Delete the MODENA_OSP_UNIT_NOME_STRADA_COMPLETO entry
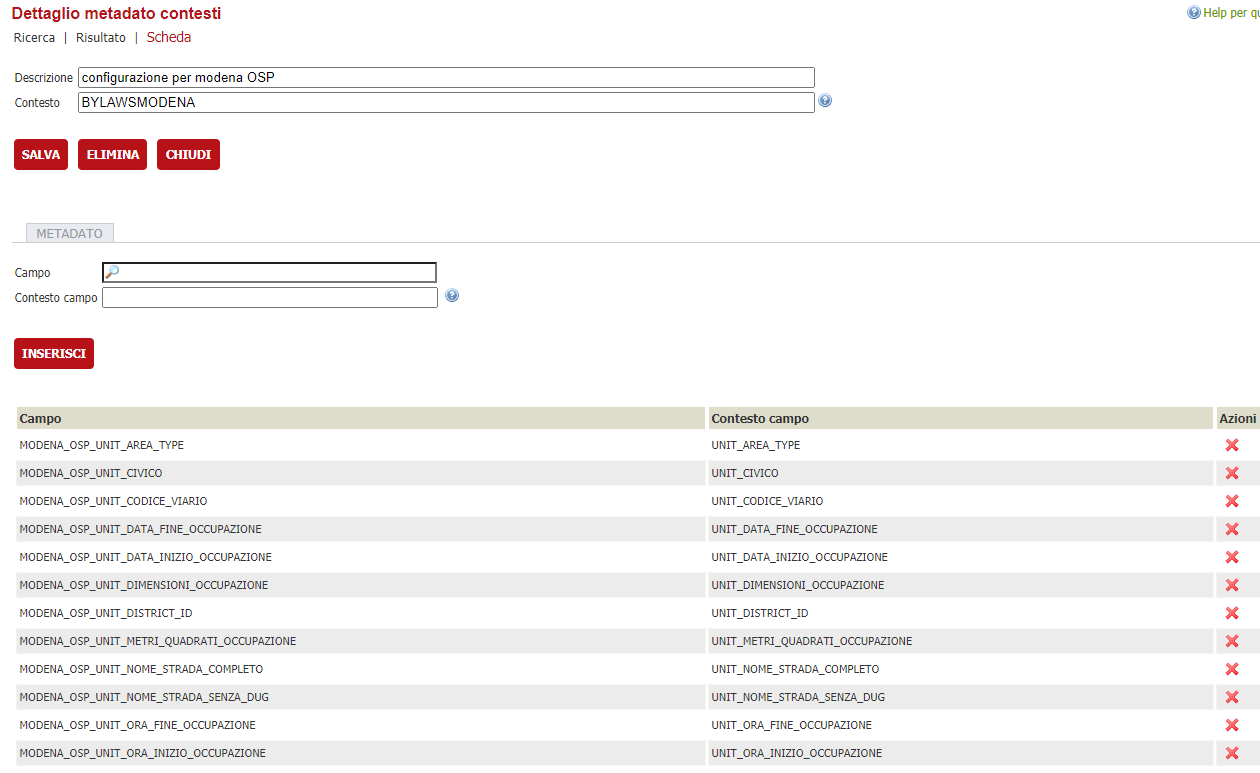This screenshot has width=1260, height=773. [1232, 669]
